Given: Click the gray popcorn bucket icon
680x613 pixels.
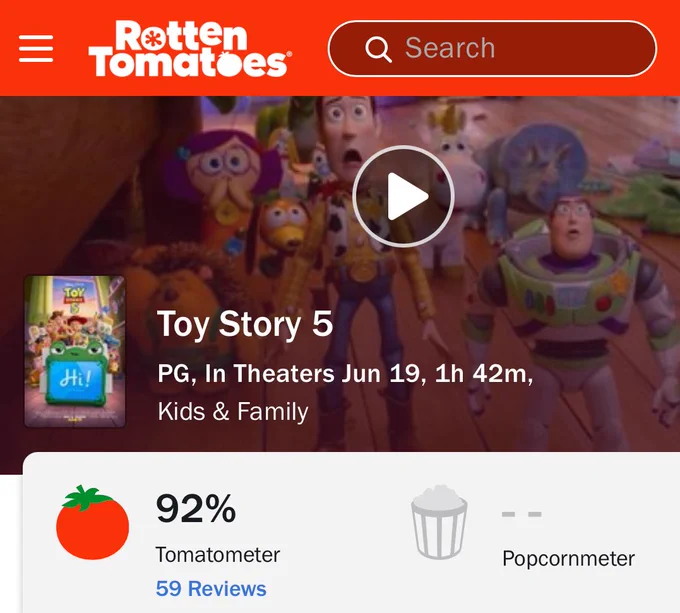Looking at the screenshot, I should point(439,522).
